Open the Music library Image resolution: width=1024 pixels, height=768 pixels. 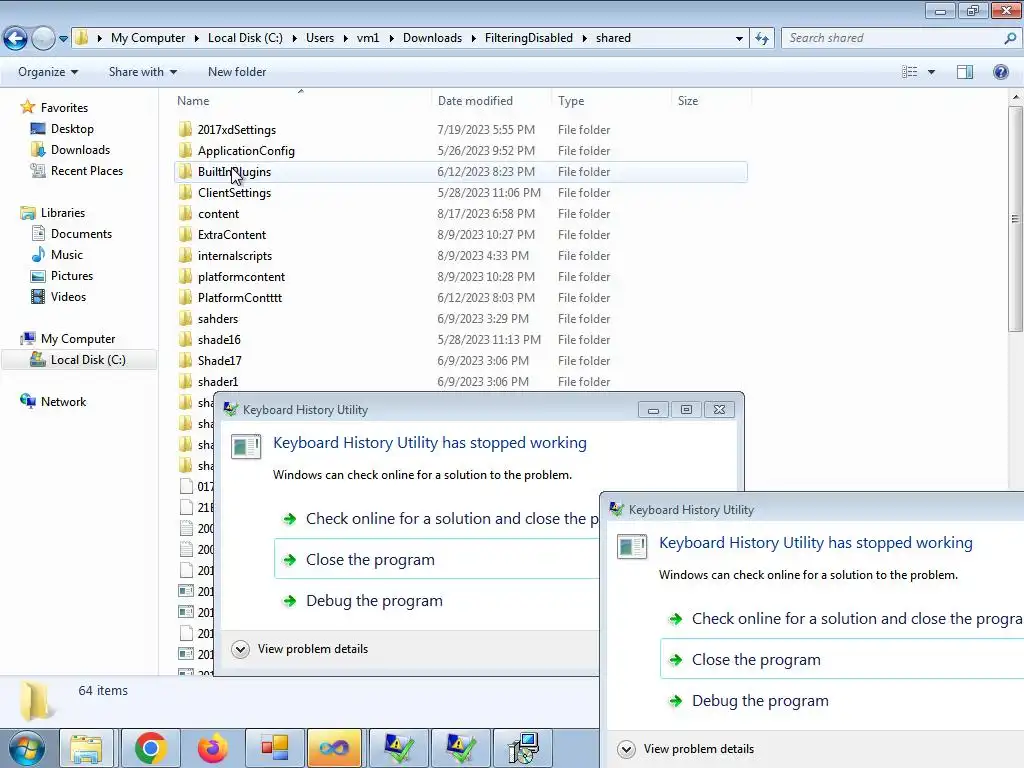pos(67,255)
